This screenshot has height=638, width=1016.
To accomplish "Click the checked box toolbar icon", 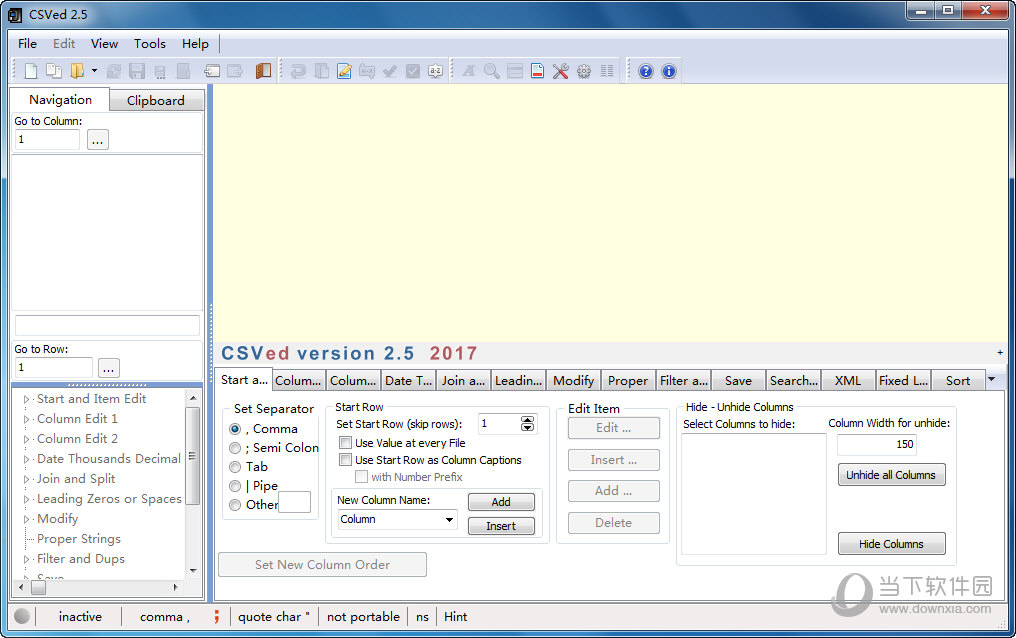I will (x=413, y=71).
